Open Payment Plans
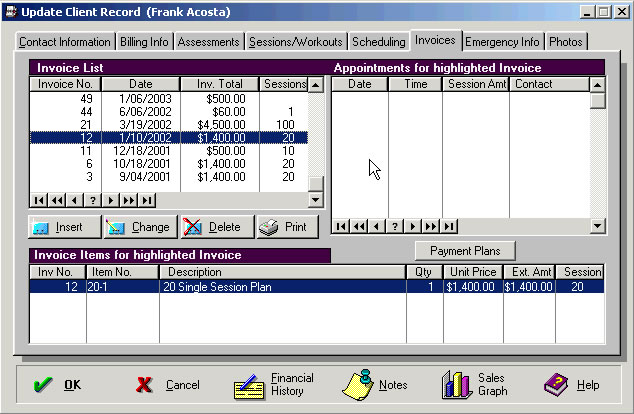This screenshot has width=634, height=414. click(x=464, y=250)
